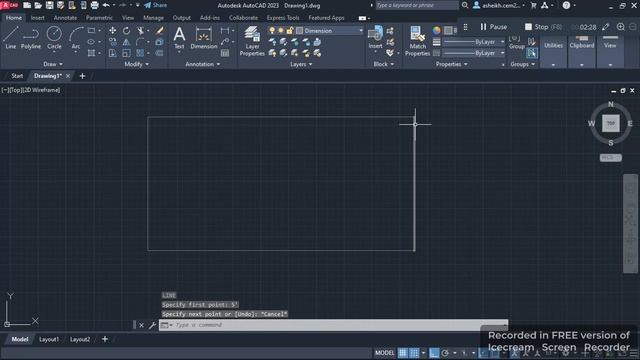
Task: Click the WCS label under ViewCube
Action: point(611,158)
